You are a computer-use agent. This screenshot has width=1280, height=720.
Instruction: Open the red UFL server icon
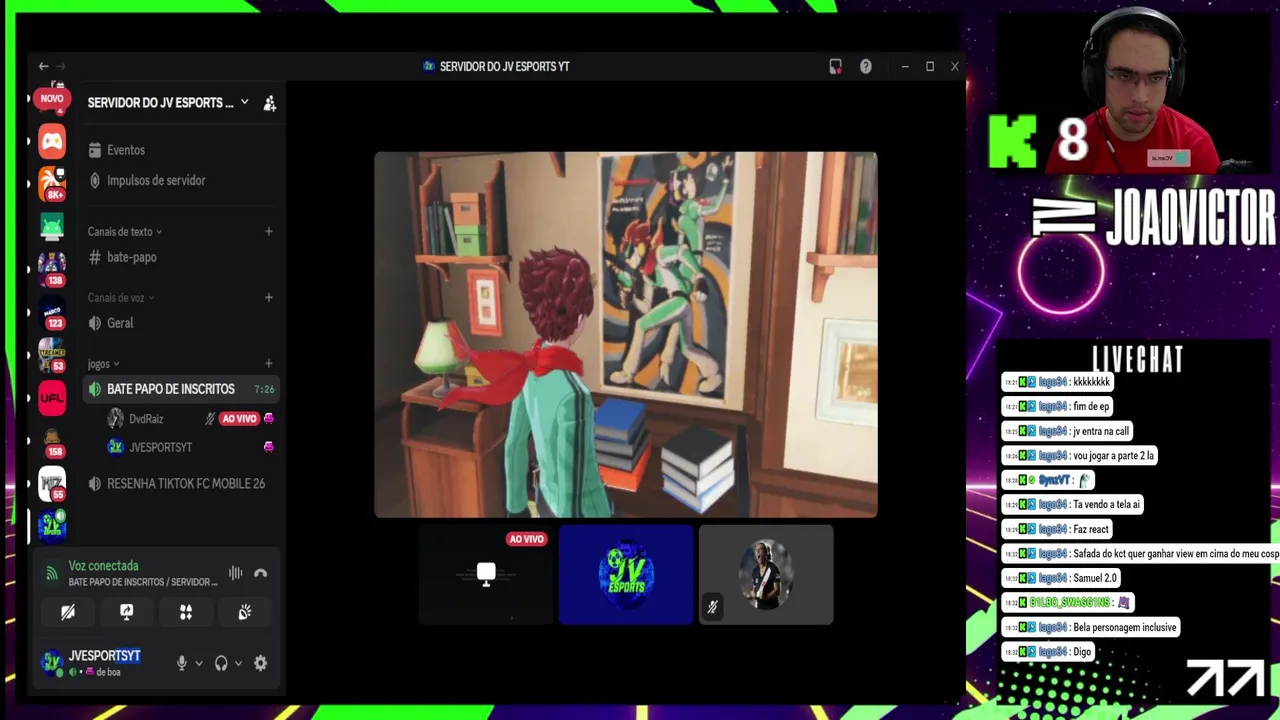[x=52, y=398]
